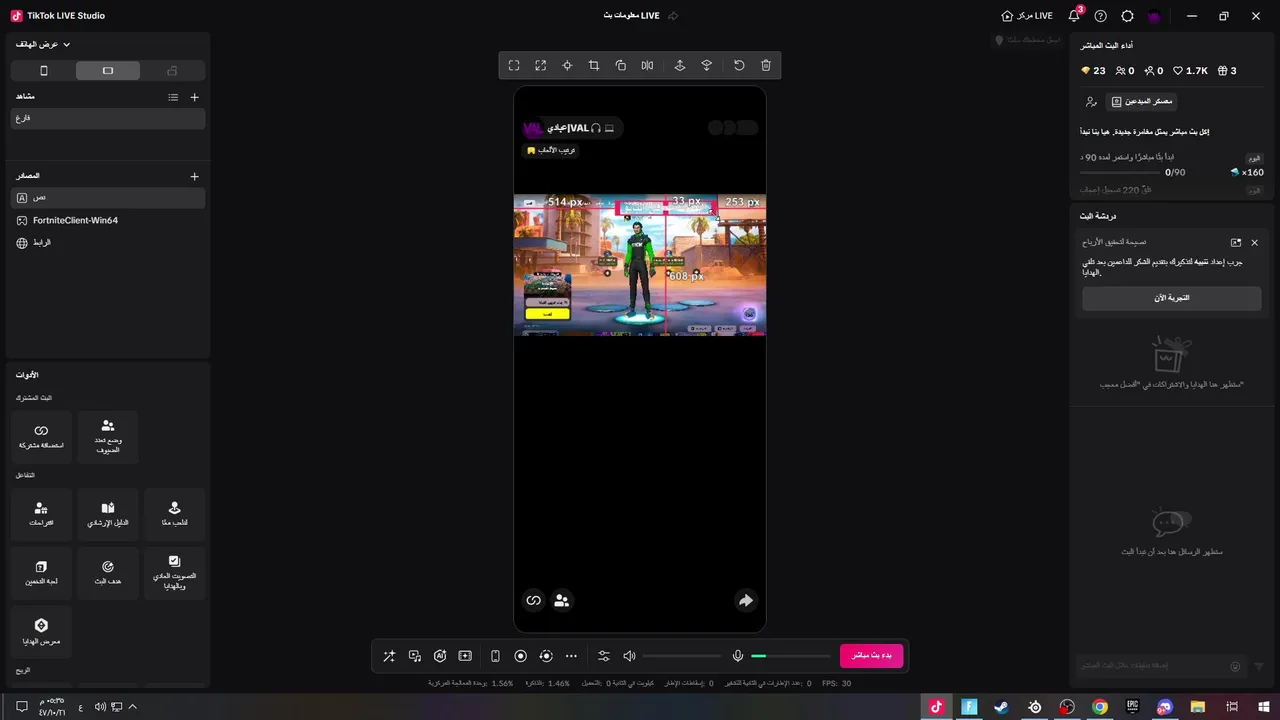
Task: Open the عرض الهاتف dropdown at top left
Action: (43, 44)
